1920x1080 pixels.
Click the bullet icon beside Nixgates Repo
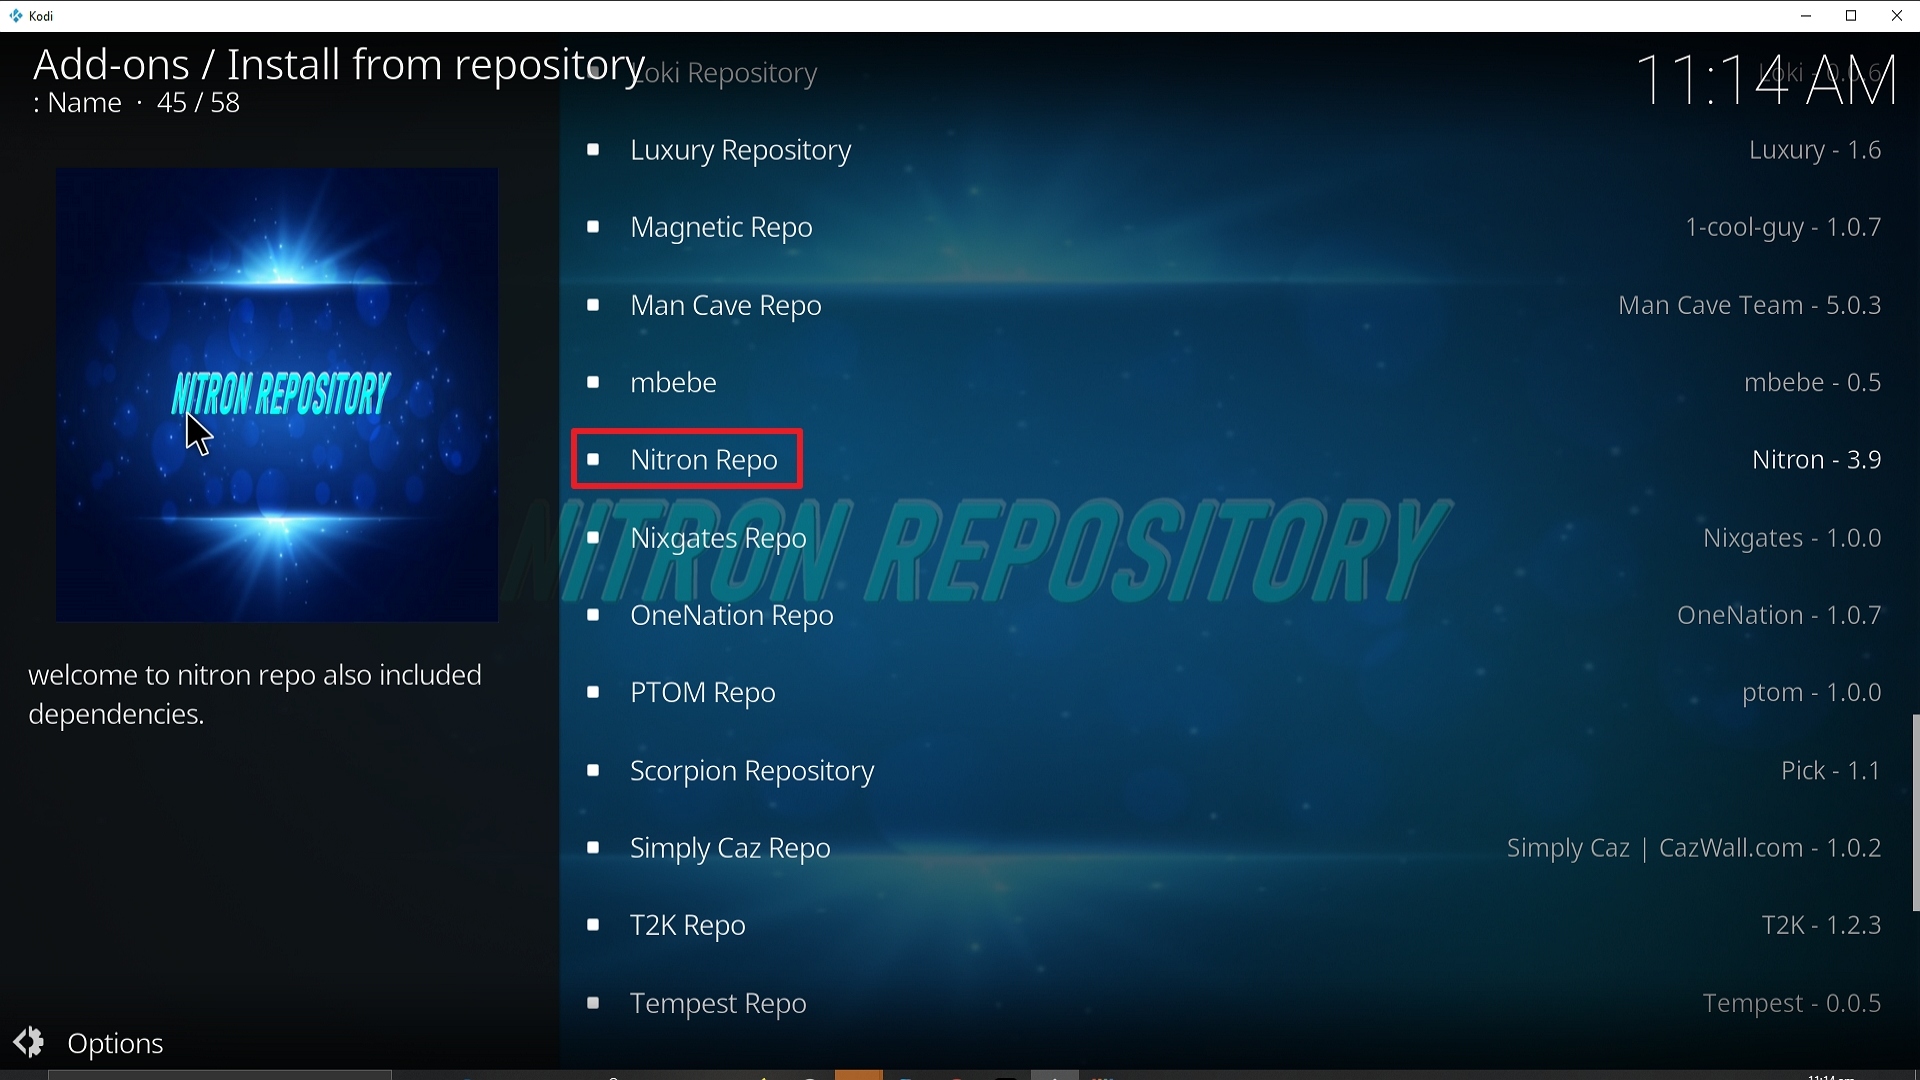coord(593,538)
